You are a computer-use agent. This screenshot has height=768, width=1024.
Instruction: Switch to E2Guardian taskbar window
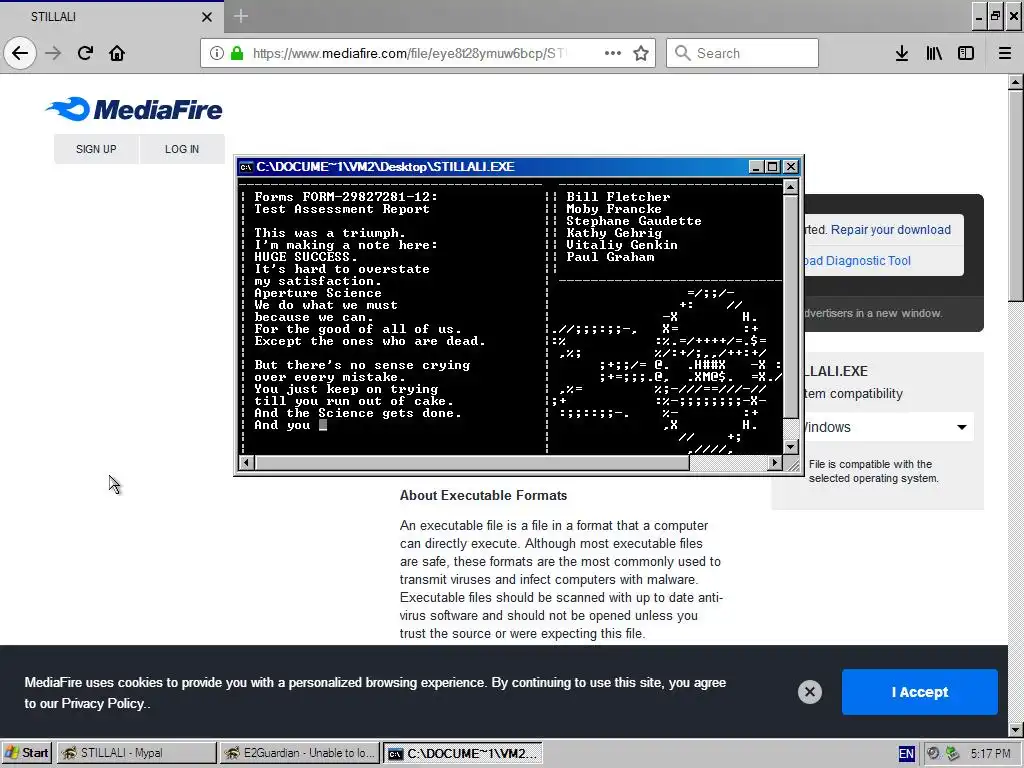click(x=299, y=753)
